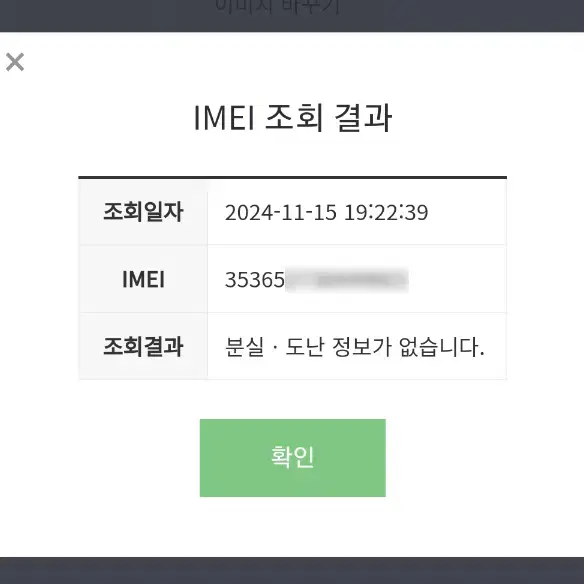The image size is (584, 584).
Task: Close the IMEI result dialog with X
Action: coord(15,62)
